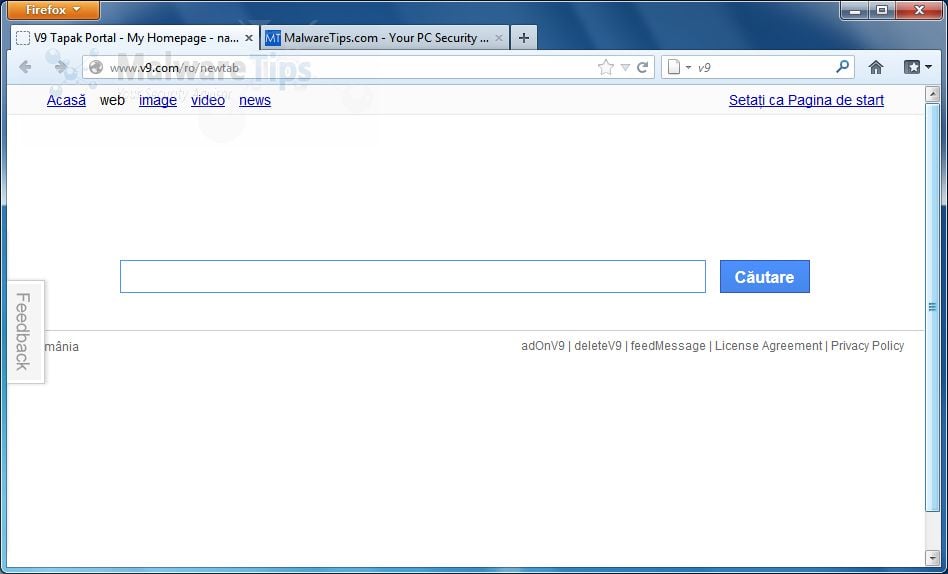Open the Firefox application menu button
948x574 pixels.
53,10
